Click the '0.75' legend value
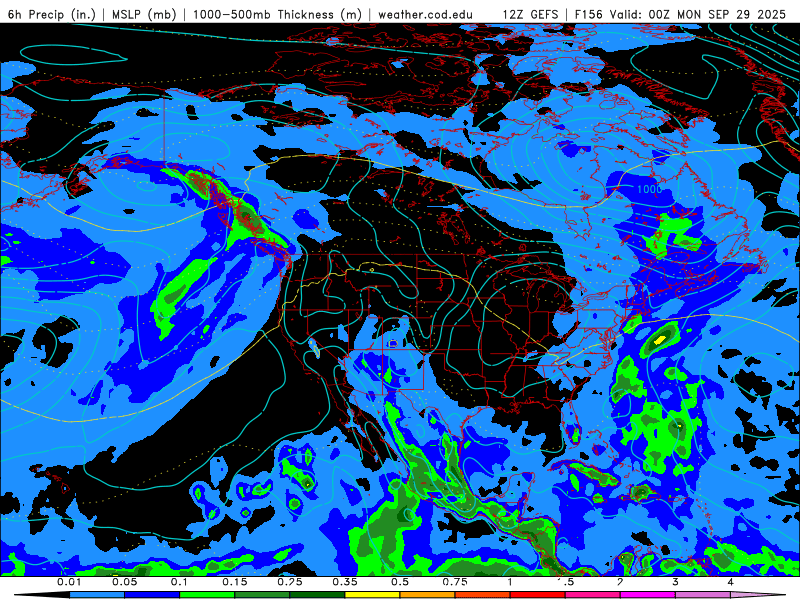Image resolution: width=800 pixels, height=600 pixels. pyautogui.click(x=455, y=582)
